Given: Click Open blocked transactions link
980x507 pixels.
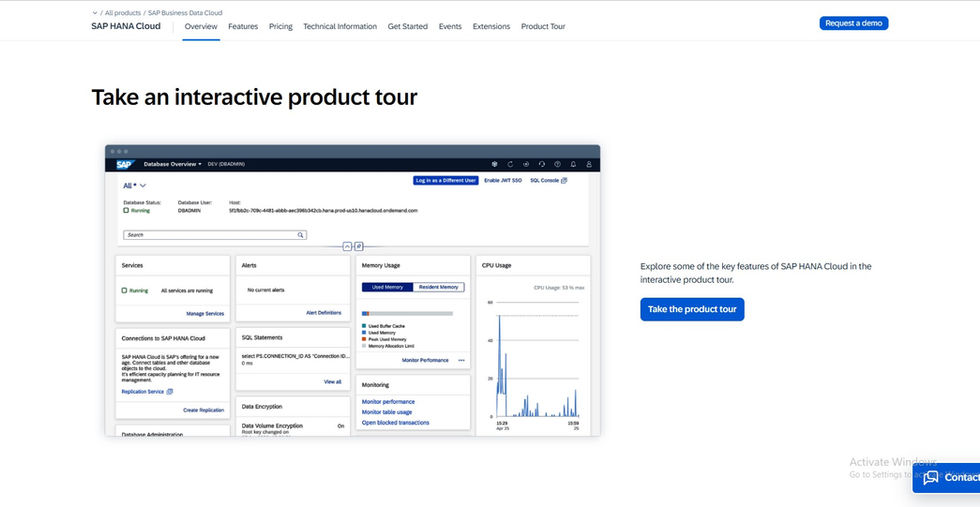Looking at the screenshot, I should 396,423.
